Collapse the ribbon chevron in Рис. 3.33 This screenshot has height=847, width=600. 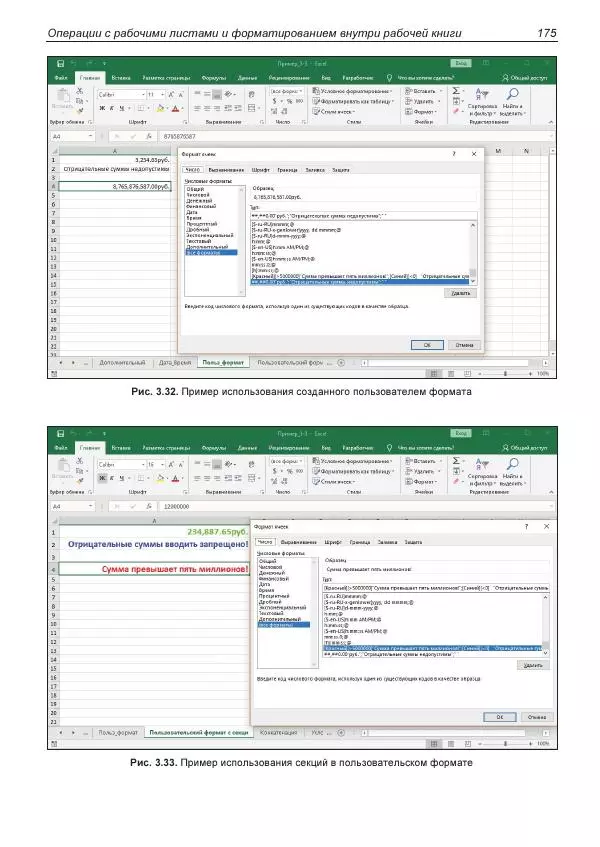click(x=551, y=492)
